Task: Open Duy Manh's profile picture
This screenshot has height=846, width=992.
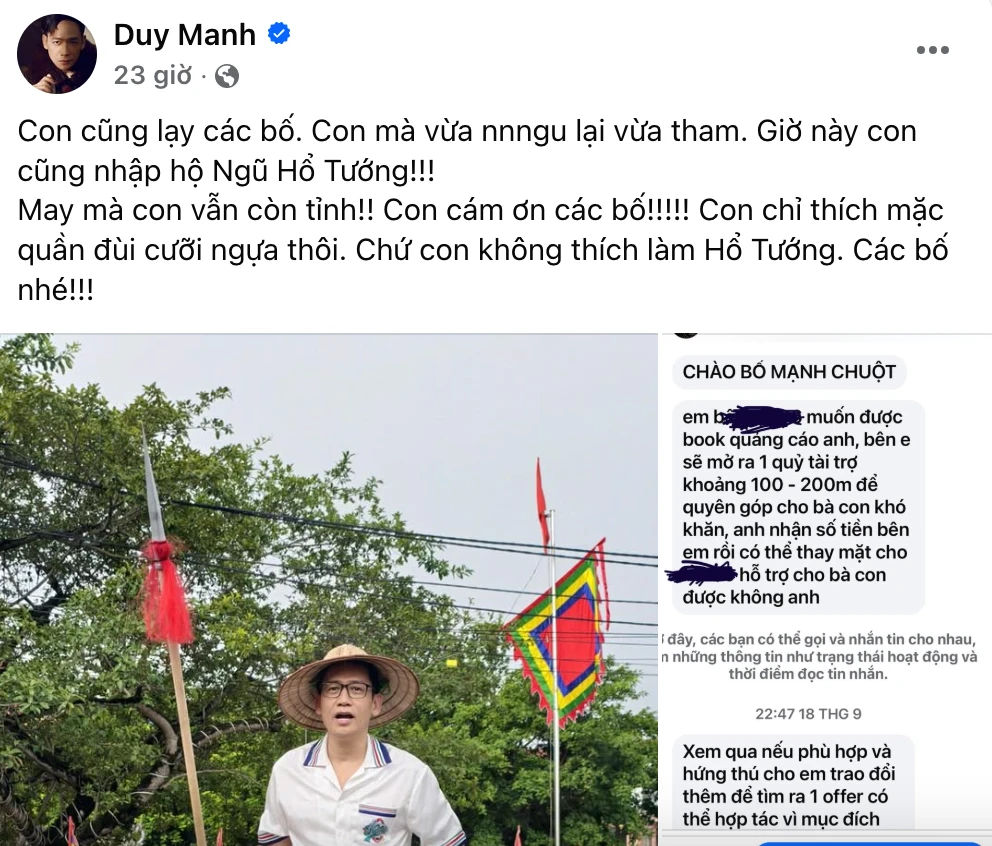Action: [57, 54]
